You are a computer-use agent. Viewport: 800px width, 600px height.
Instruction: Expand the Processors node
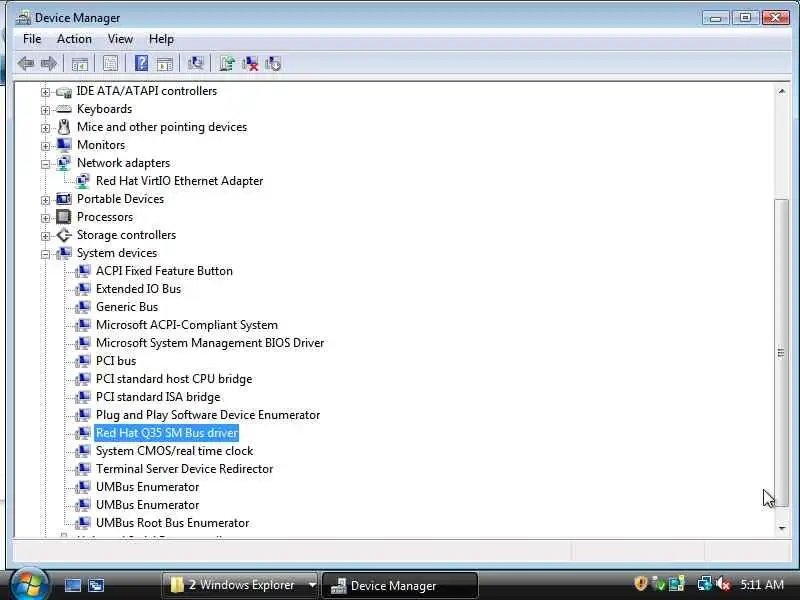(45, 218)
